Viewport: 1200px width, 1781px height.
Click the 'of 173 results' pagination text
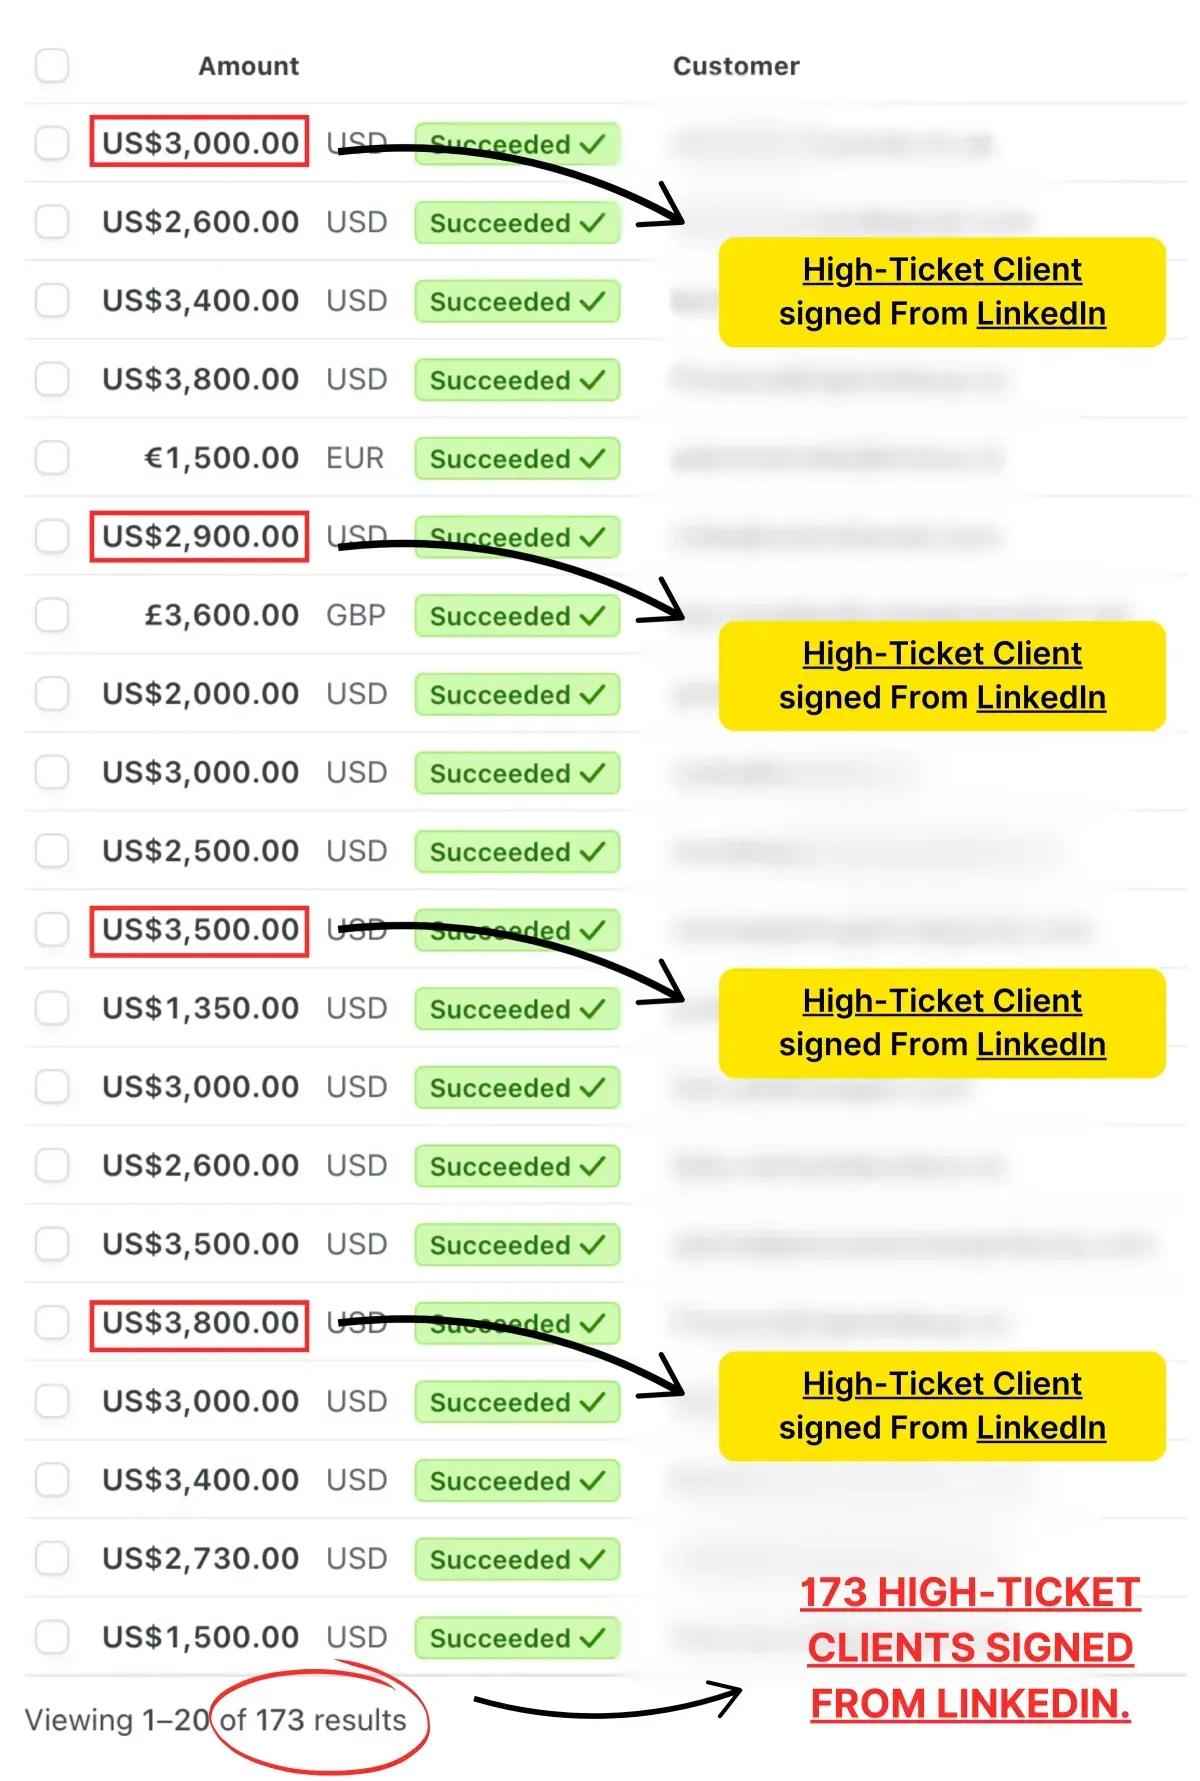click(x=313, y=1720)
